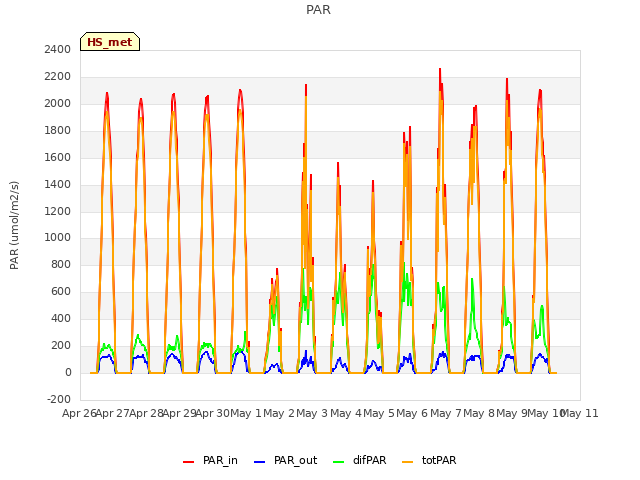This screenshot has height=480, width=640.
Task: Click the low PAR peak below 800
Action: pyautogui.click(x=277, y=269)
